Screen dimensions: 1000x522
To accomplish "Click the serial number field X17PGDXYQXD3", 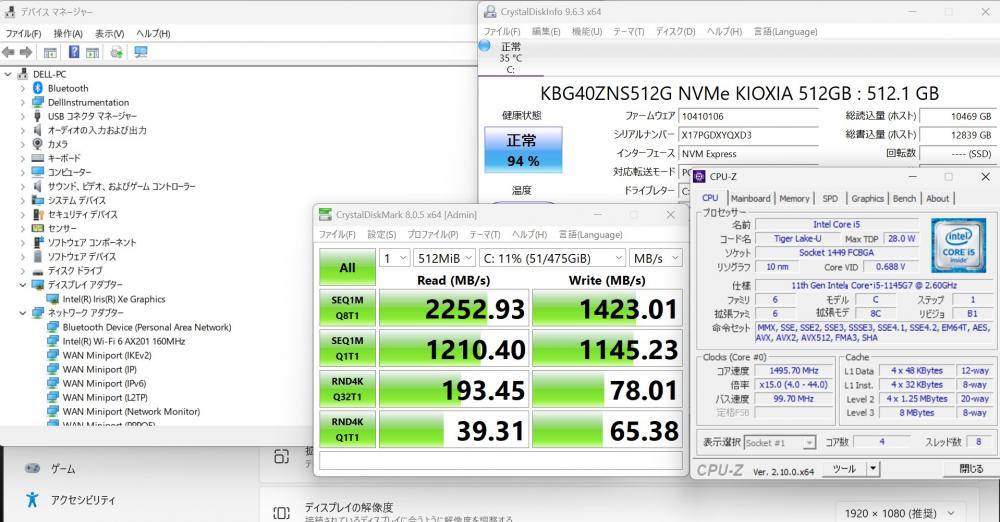I will pyautogui.click(x=749, y=135).
